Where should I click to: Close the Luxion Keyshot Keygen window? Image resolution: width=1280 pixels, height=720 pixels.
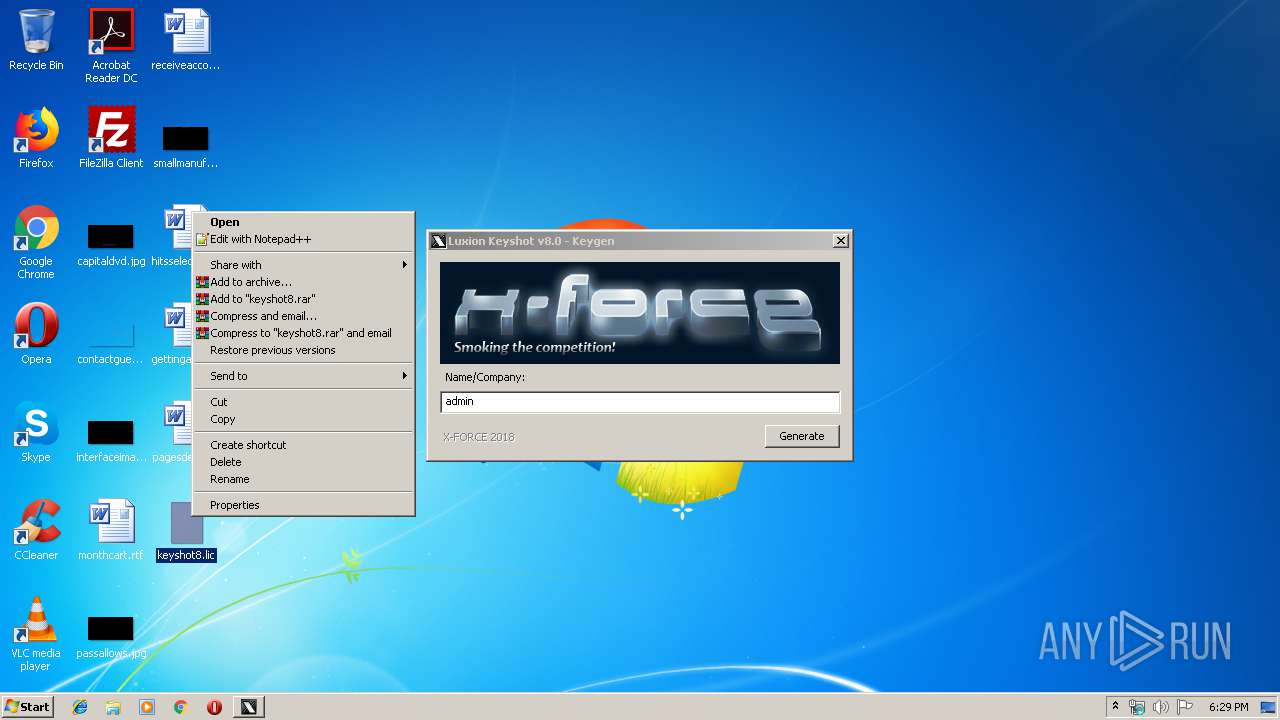[841, 240]
